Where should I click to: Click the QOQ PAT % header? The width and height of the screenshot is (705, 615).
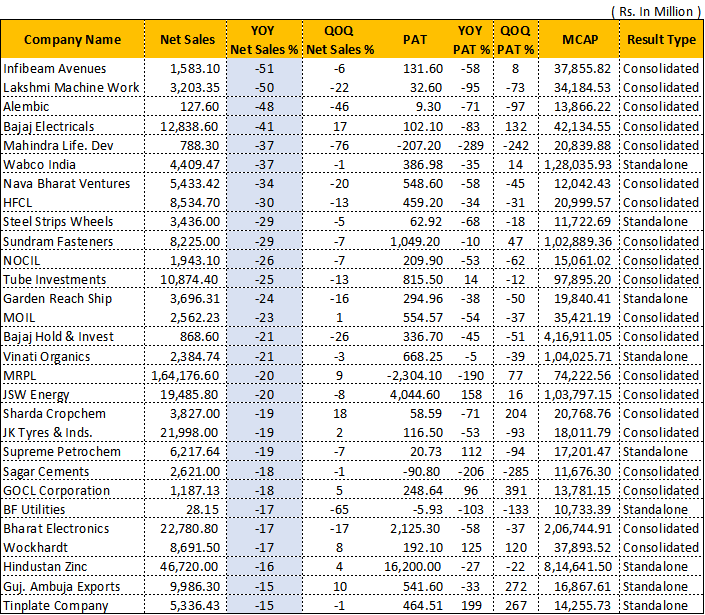[515, 40]
